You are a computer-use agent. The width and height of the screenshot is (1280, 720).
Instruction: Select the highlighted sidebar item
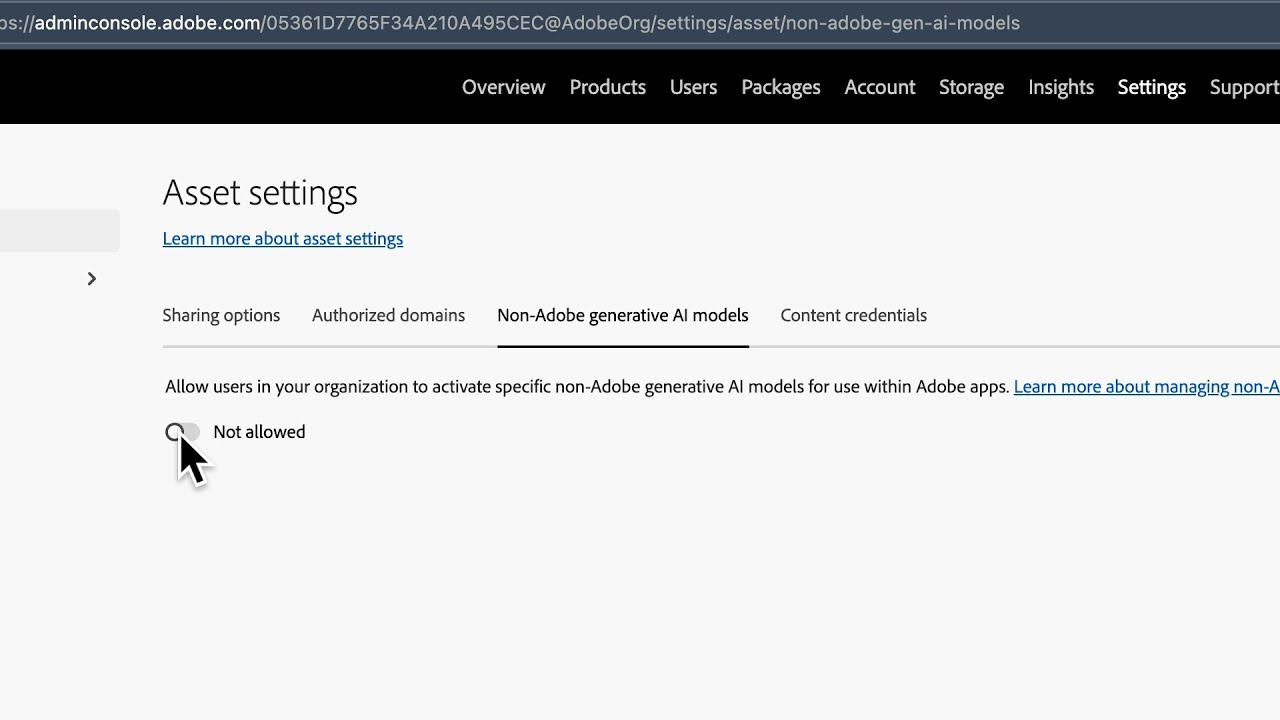tap(60, 230)
